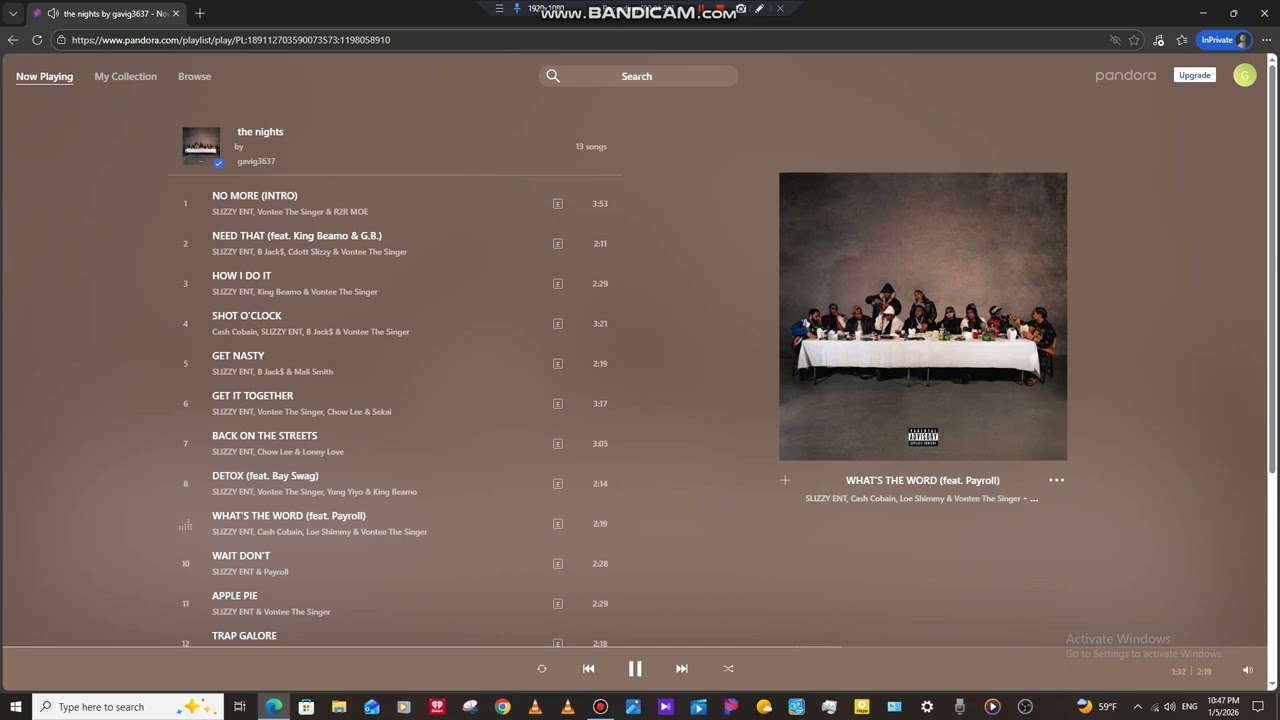Close the nights browser tab
Image resolution: width=1280 pixels, height=720 pixels.
coord(176,14)
